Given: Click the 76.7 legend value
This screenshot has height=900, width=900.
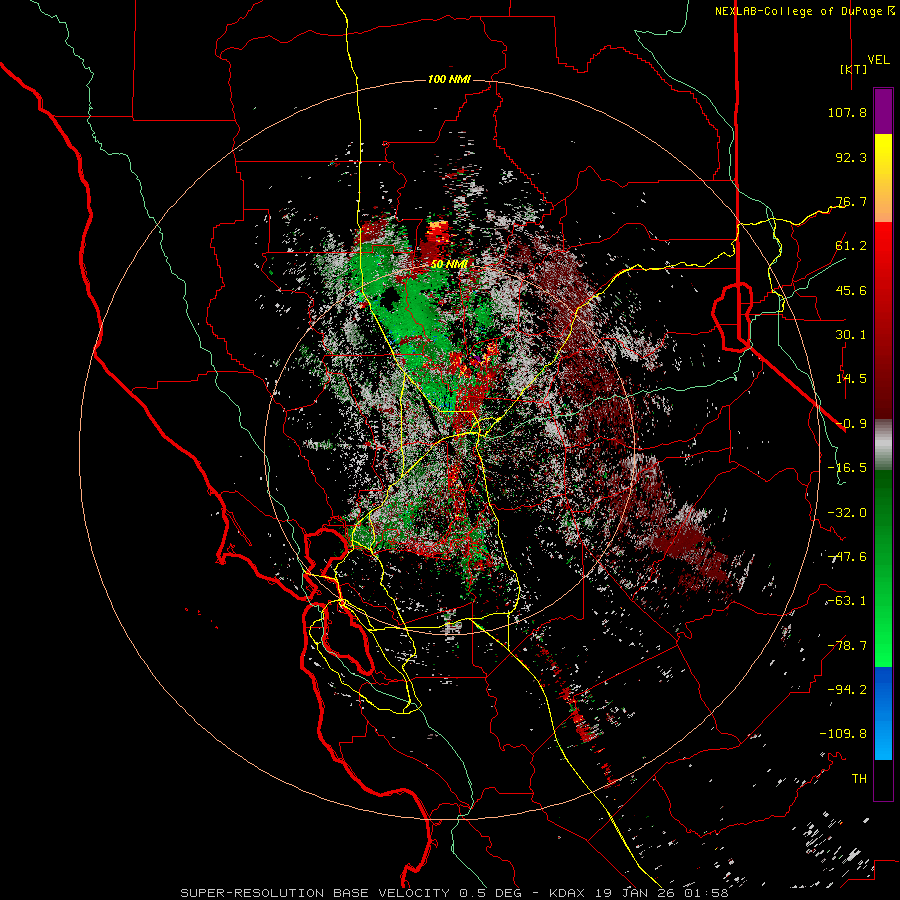Looking at the screenshot, I should click(x=851, y=201).
